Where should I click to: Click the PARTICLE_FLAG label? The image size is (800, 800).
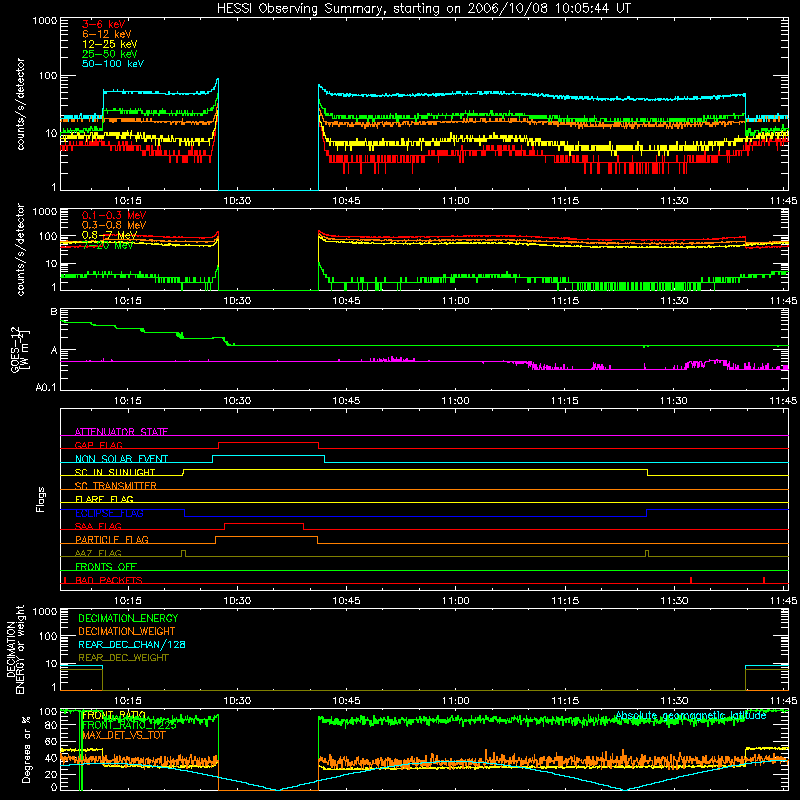pos(112,539)
